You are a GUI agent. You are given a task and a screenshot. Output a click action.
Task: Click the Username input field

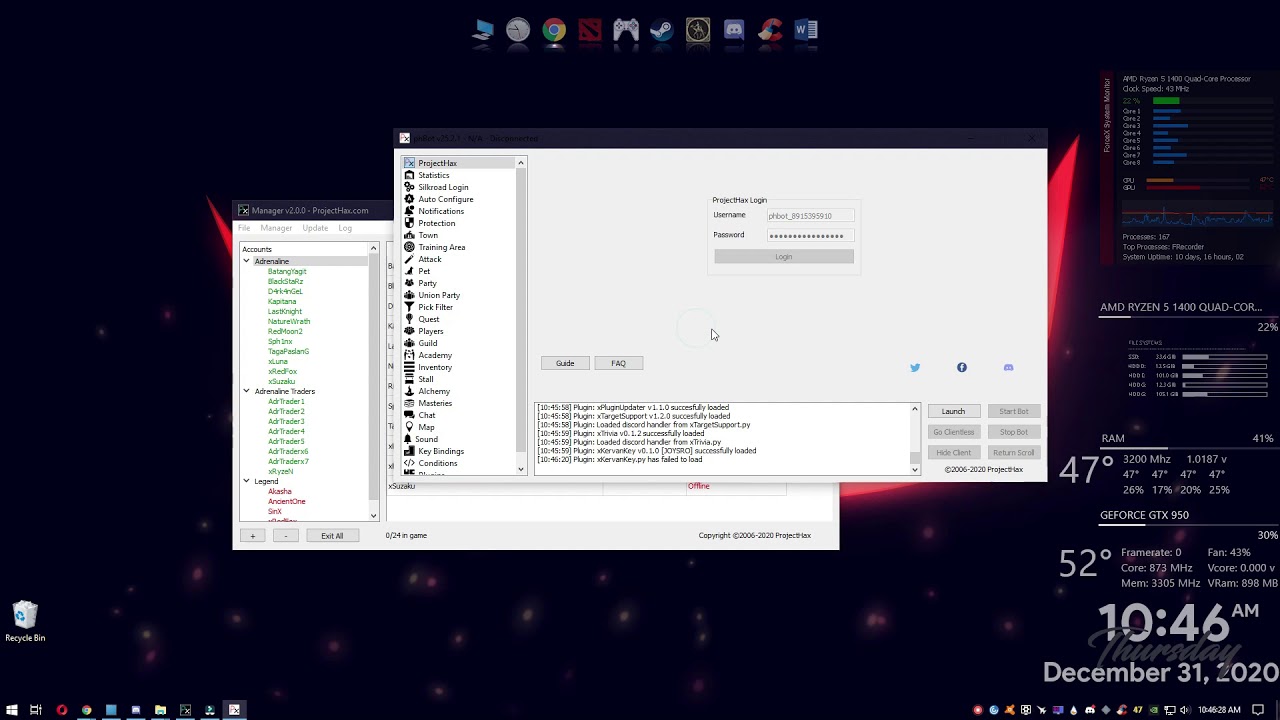pyautogui.click(x=811, y=216)
